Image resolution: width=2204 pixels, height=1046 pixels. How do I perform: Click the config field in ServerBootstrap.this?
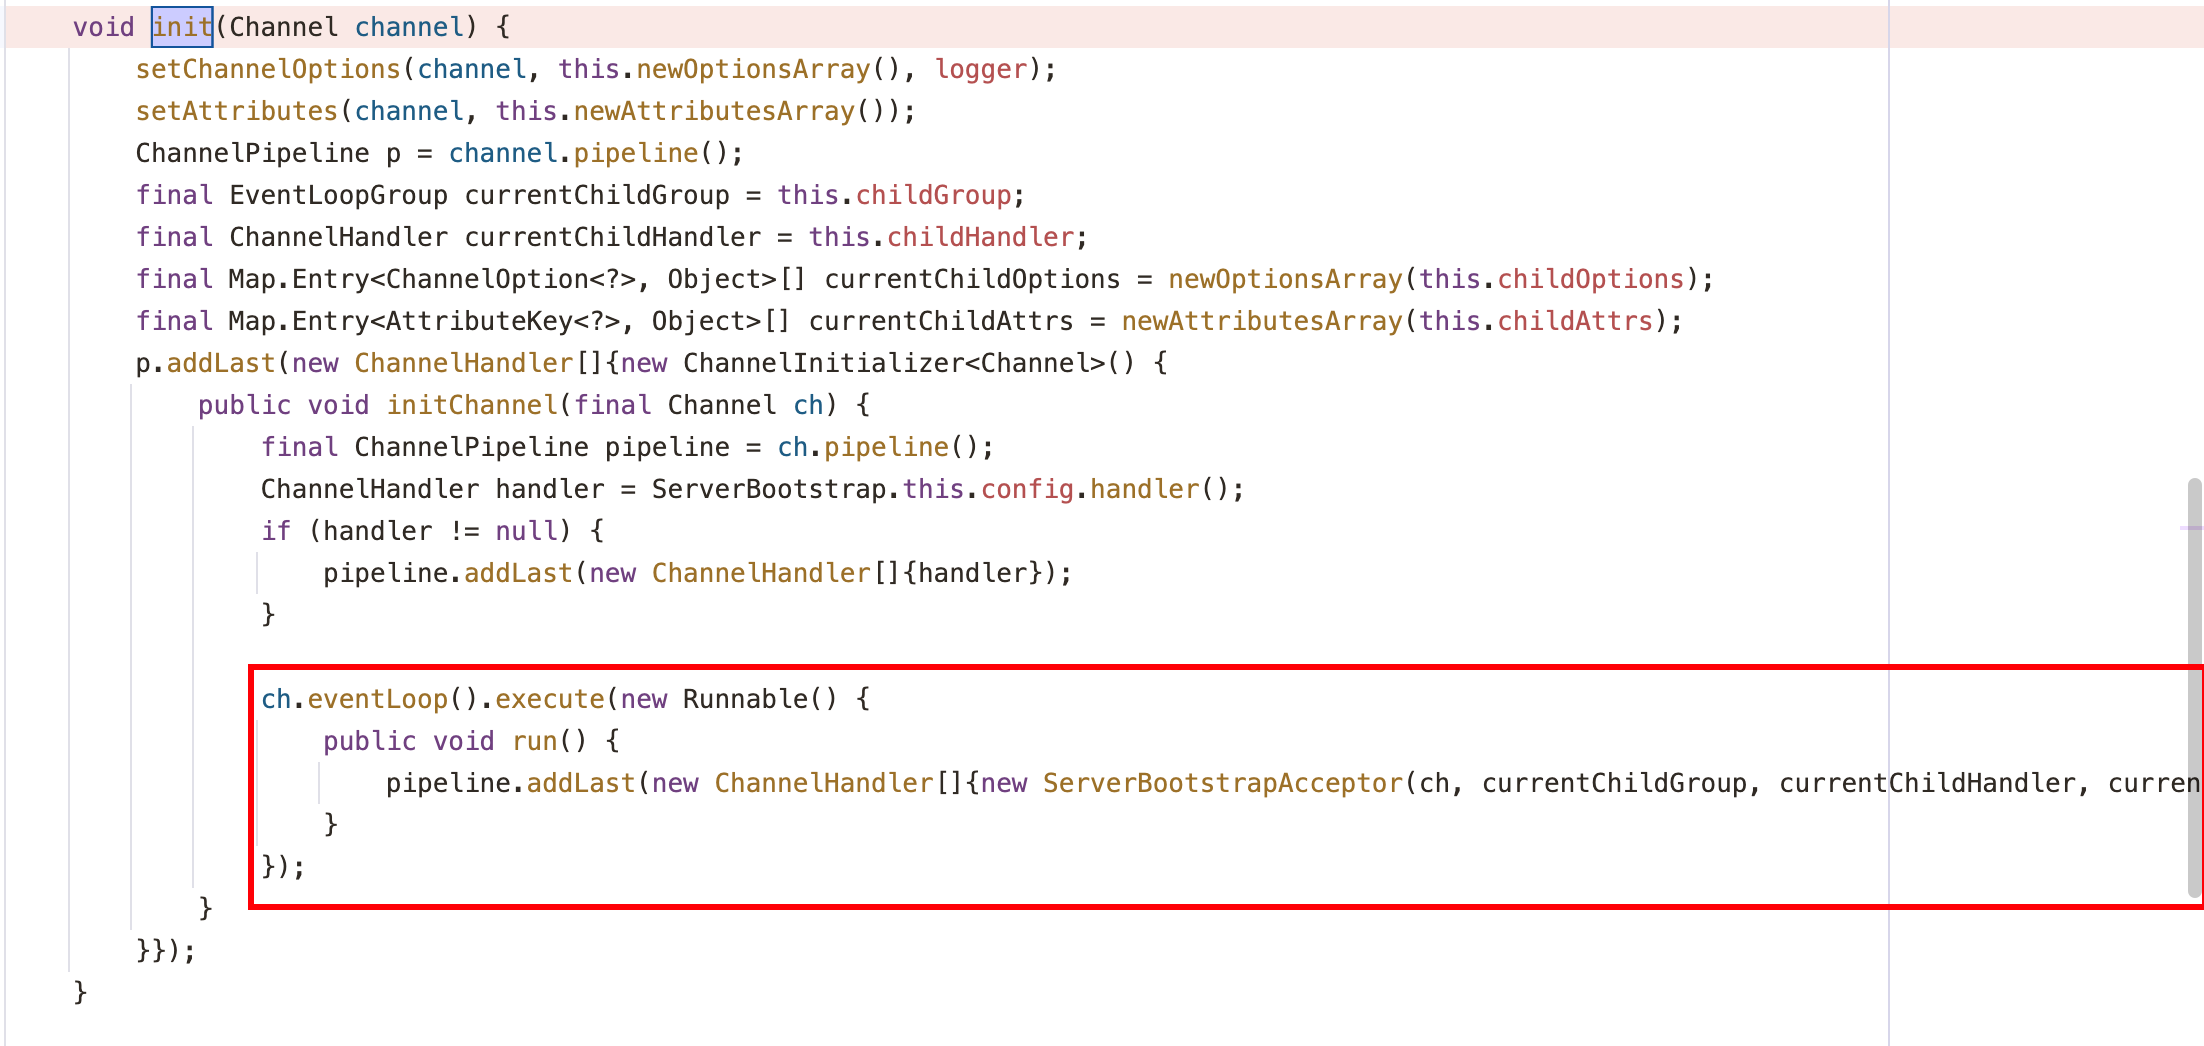[x=1027, y=489]
